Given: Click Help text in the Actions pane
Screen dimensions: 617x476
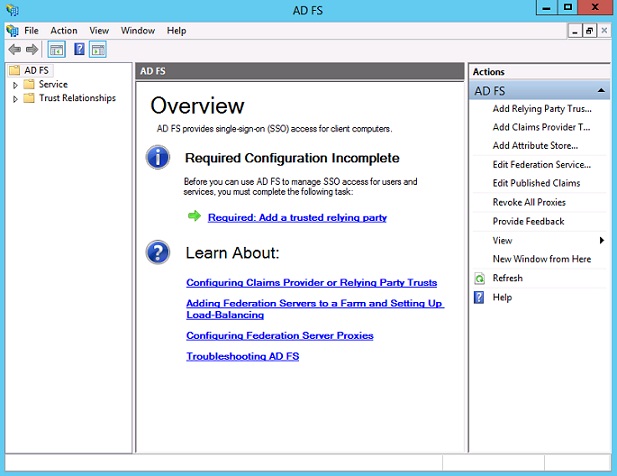Looking at the screenshot, I should tap(502, 297).
